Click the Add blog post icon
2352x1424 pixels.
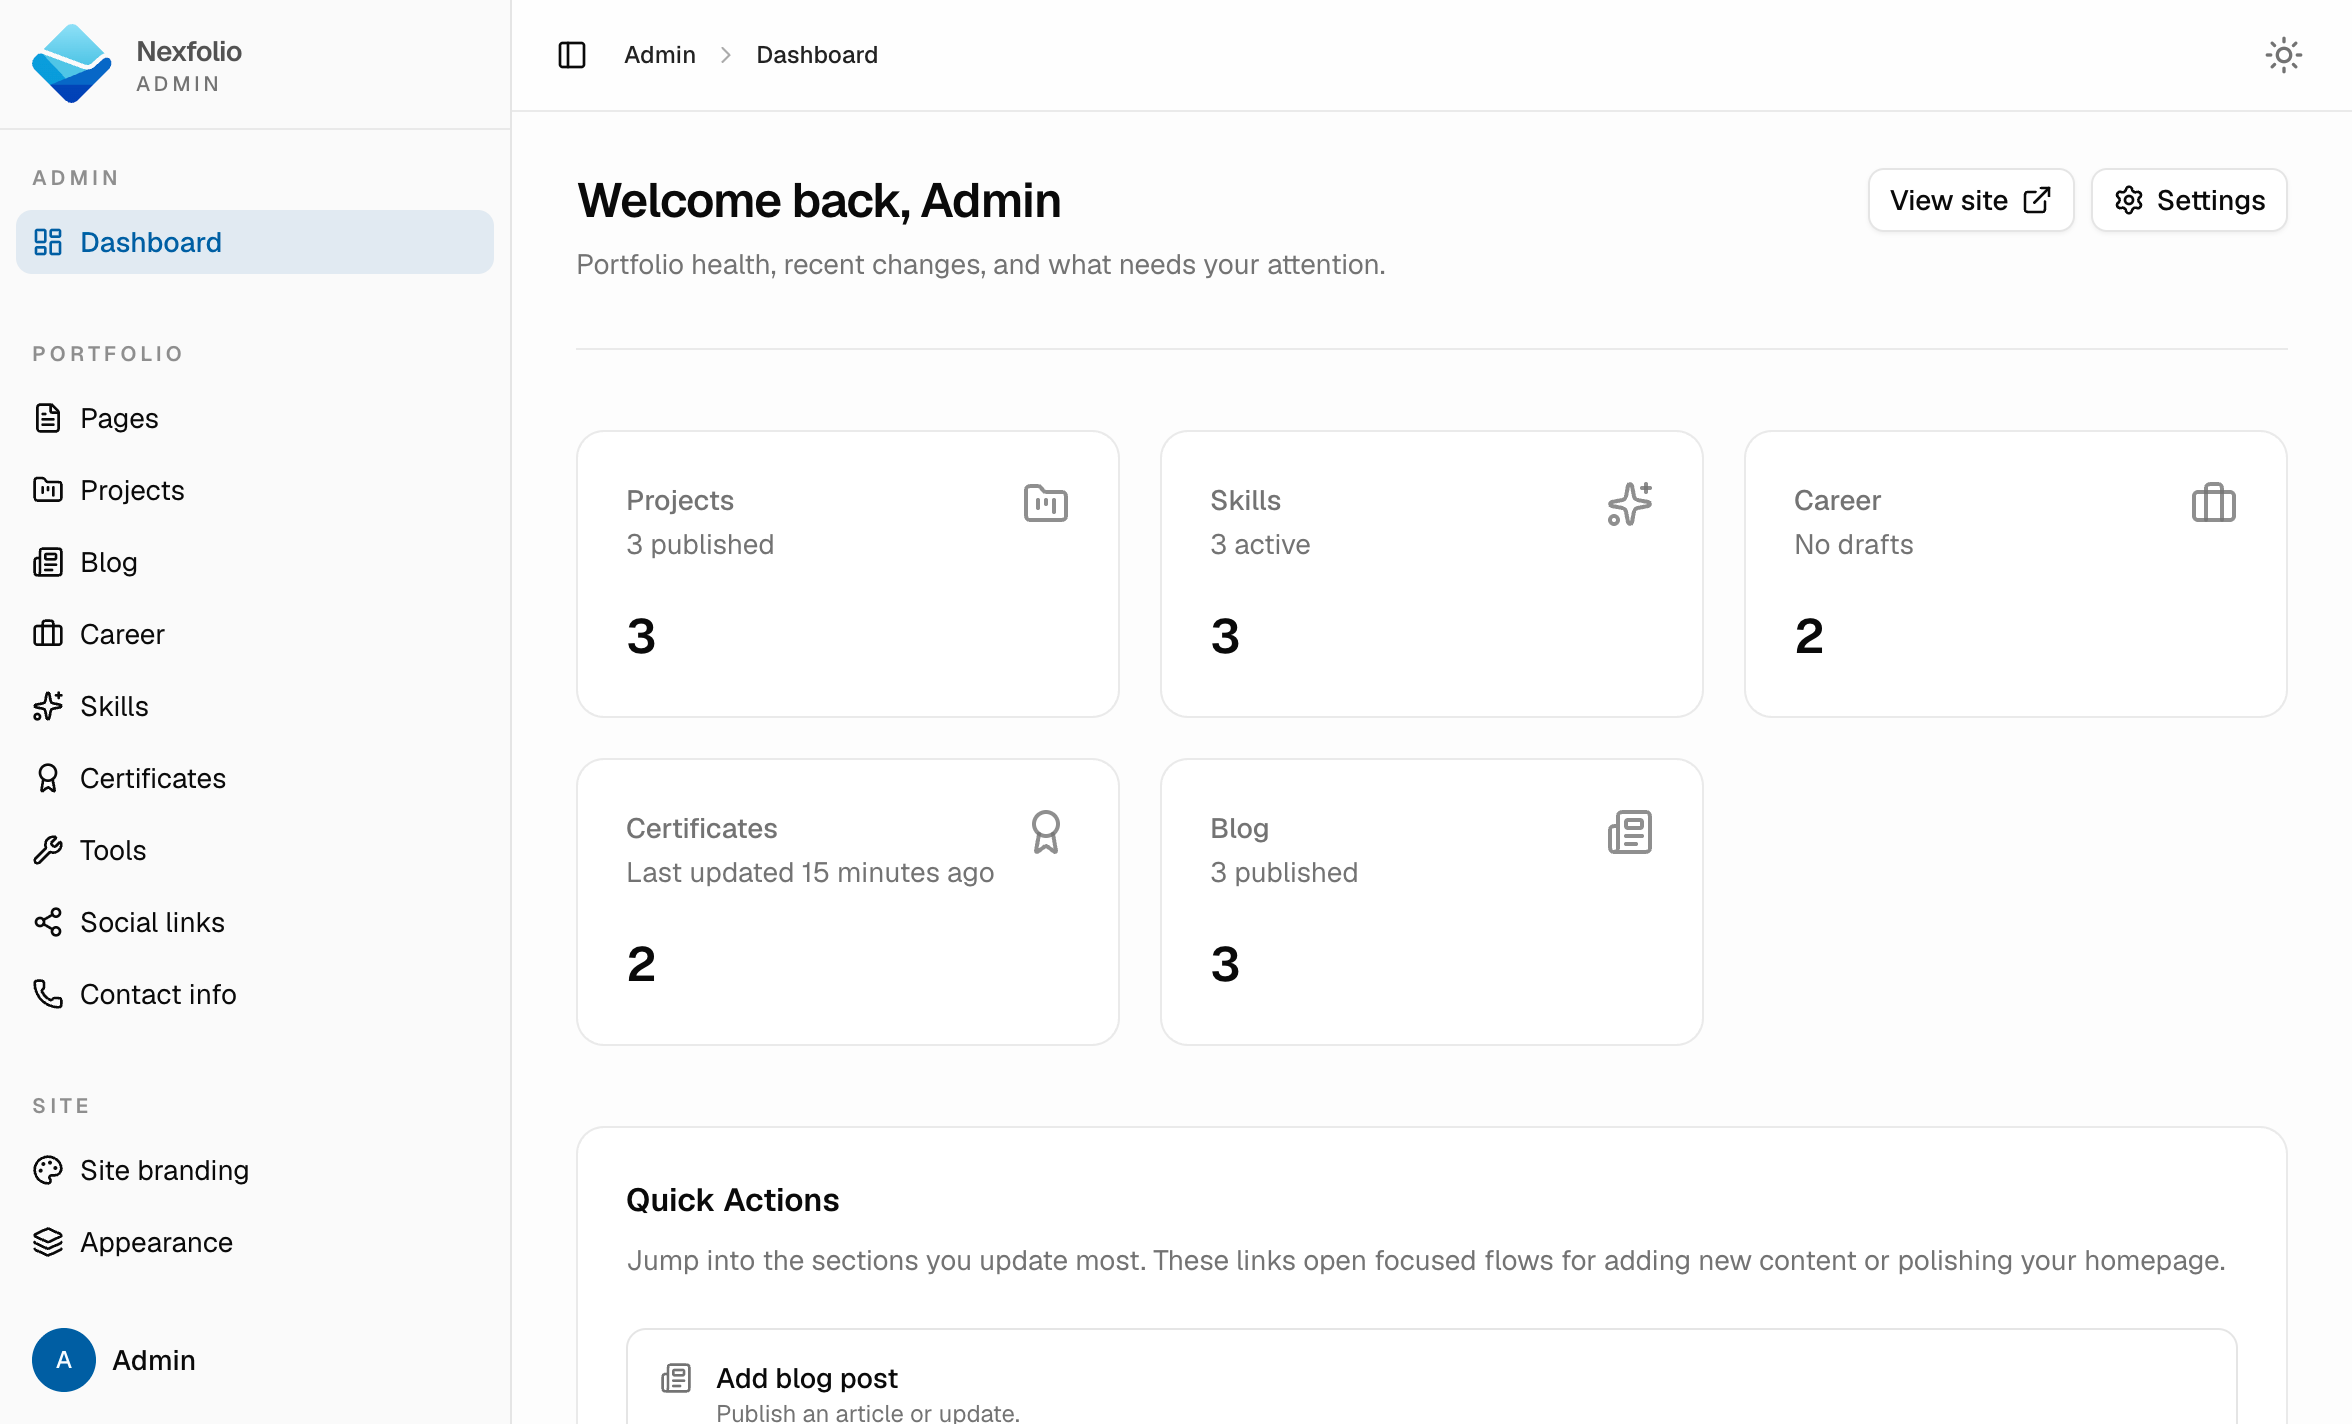point(676,1378)
